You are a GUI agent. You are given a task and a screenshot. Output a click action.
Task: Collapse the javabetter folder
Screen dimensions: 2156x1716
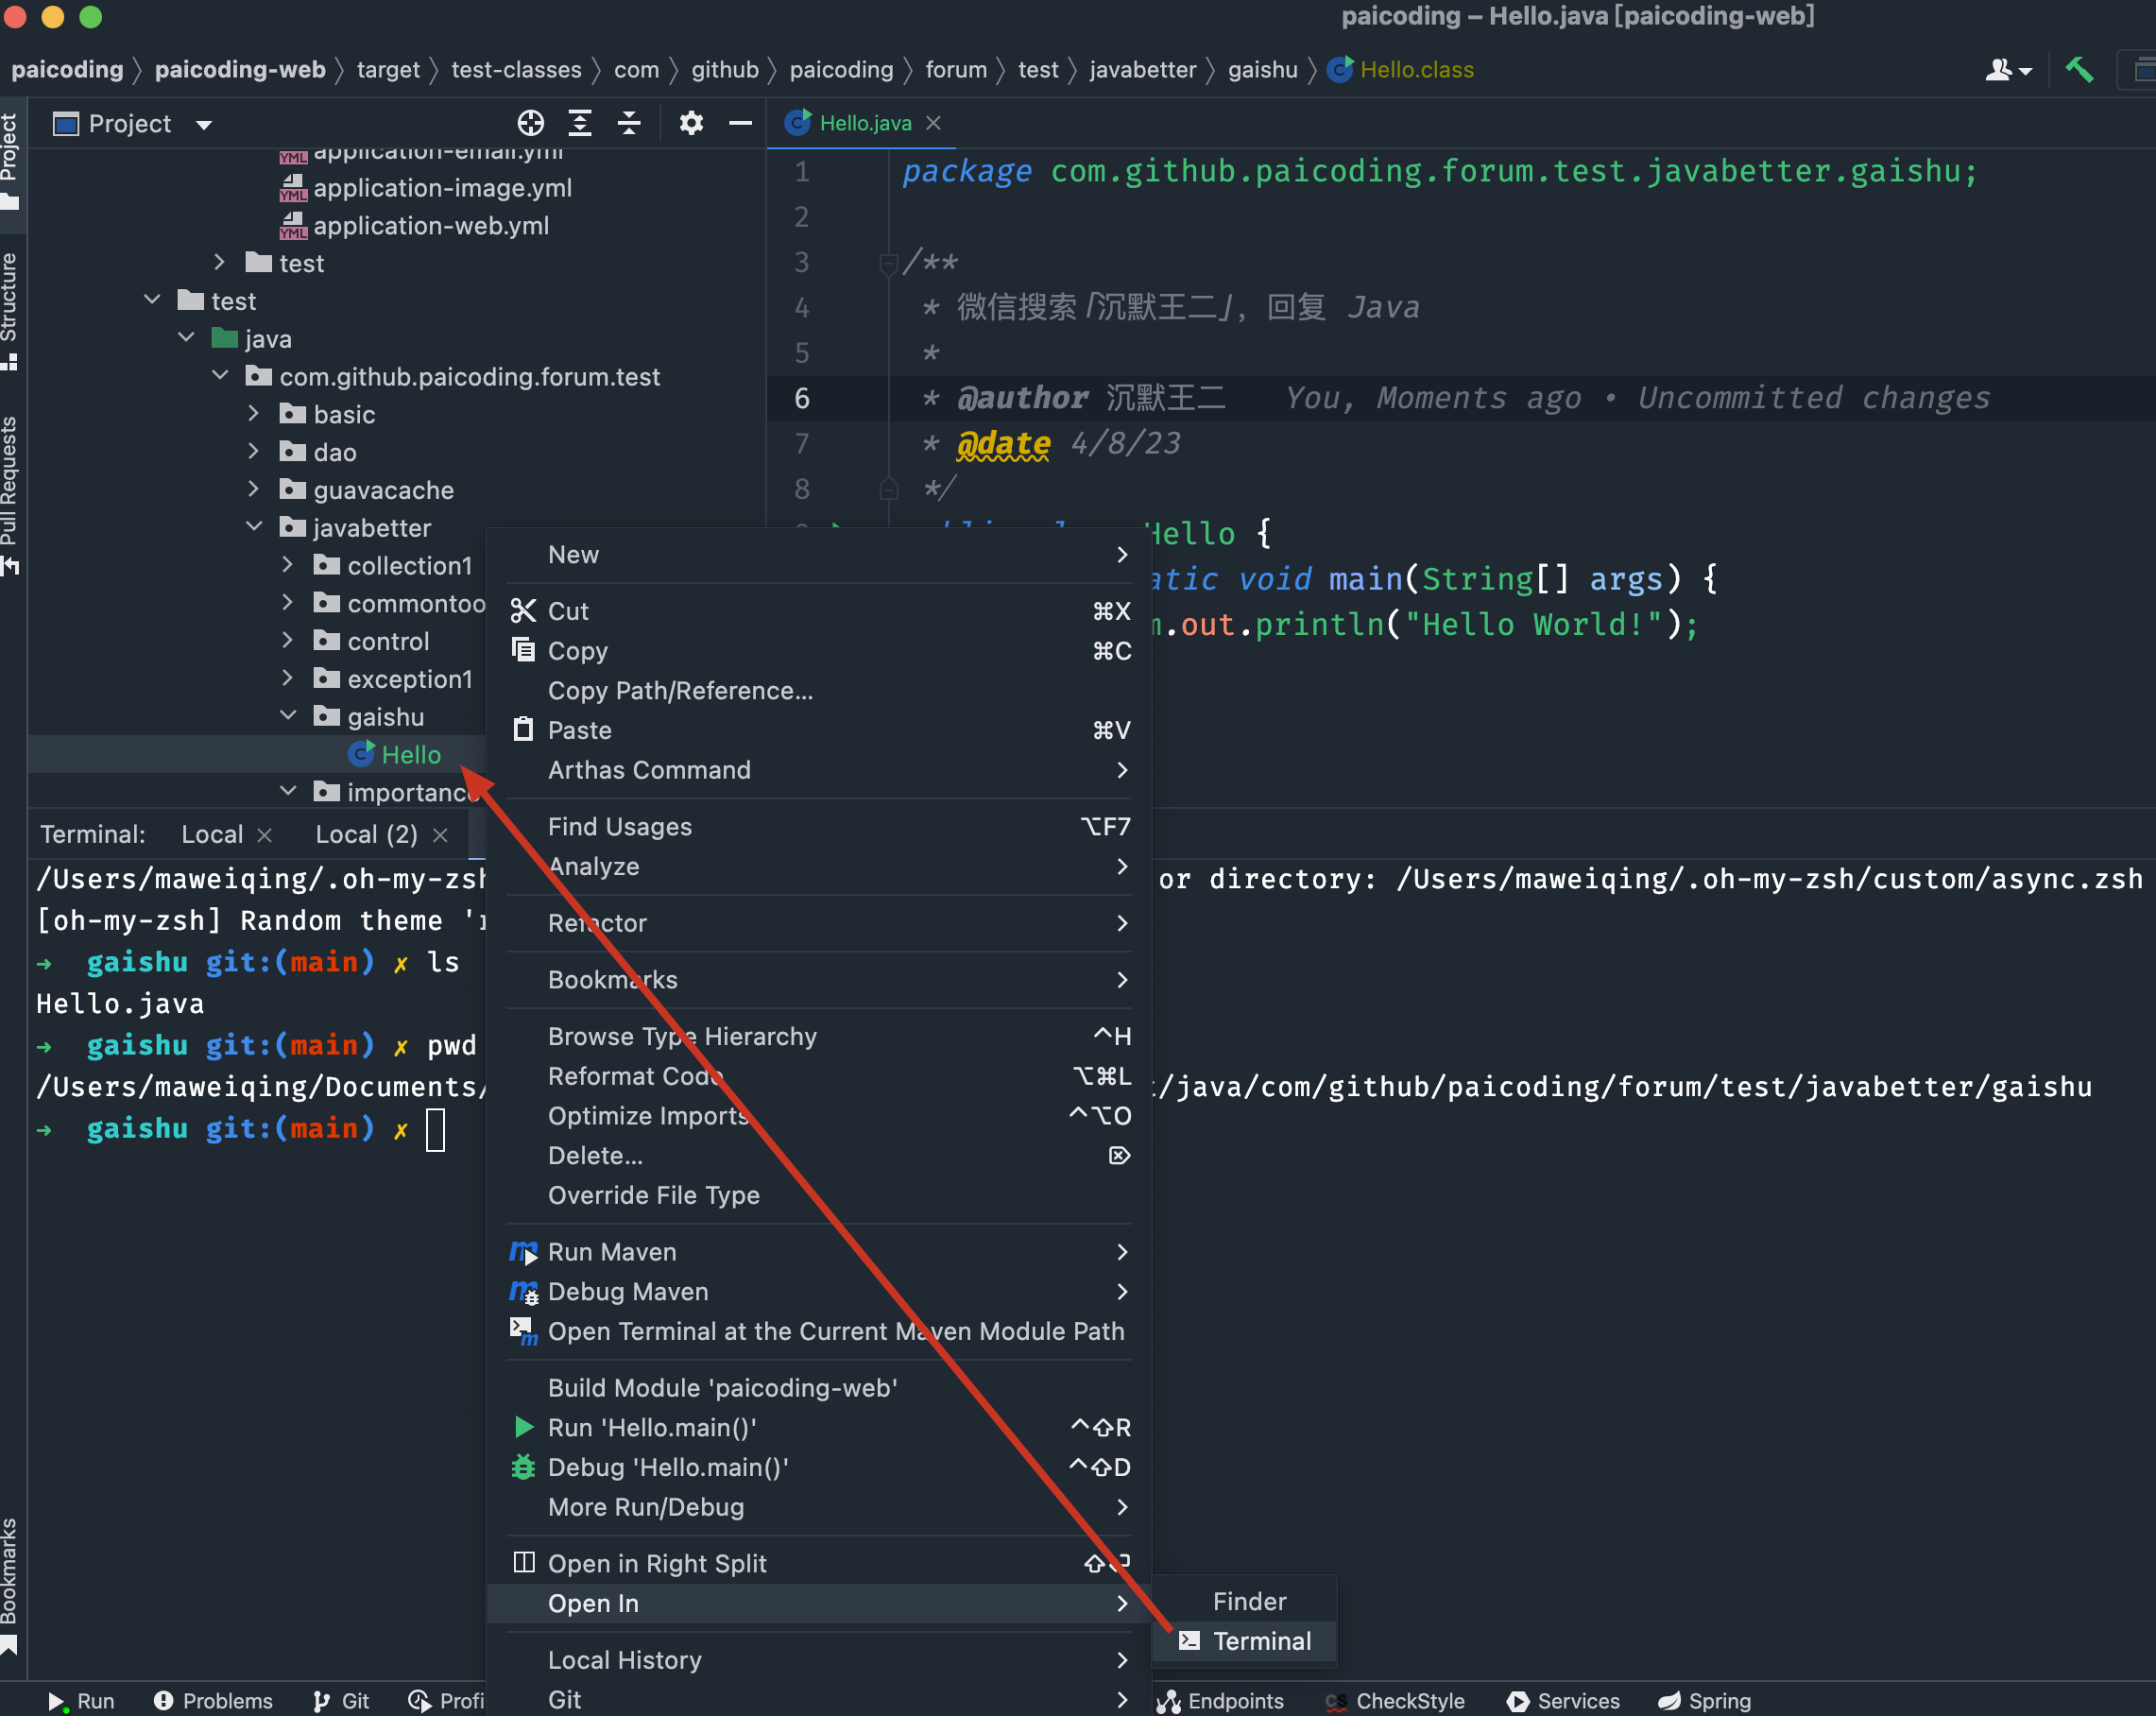[254, 527]
